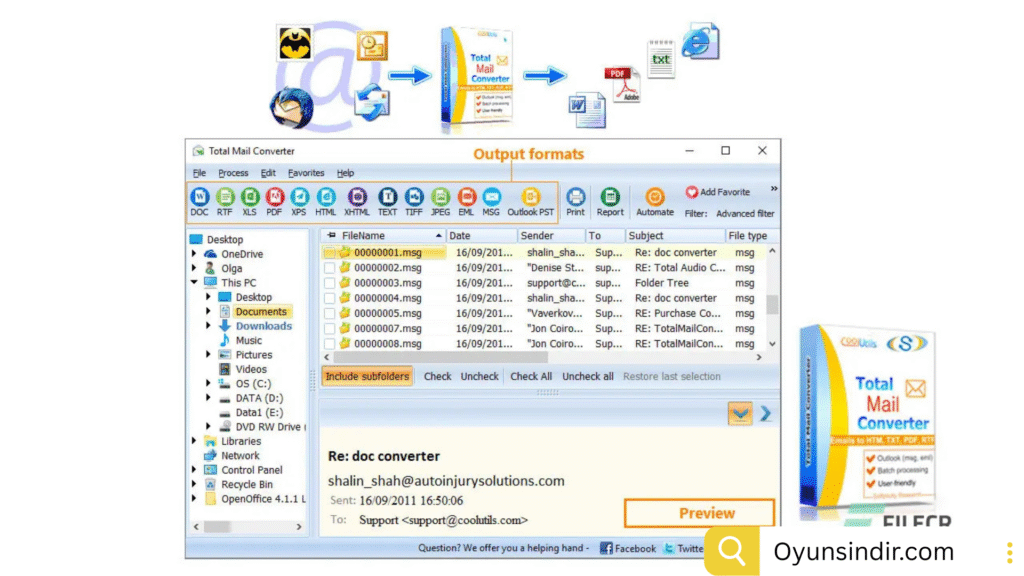Sort the list by Subject column header
The image size is (1024, 576).
pos(646,236)
